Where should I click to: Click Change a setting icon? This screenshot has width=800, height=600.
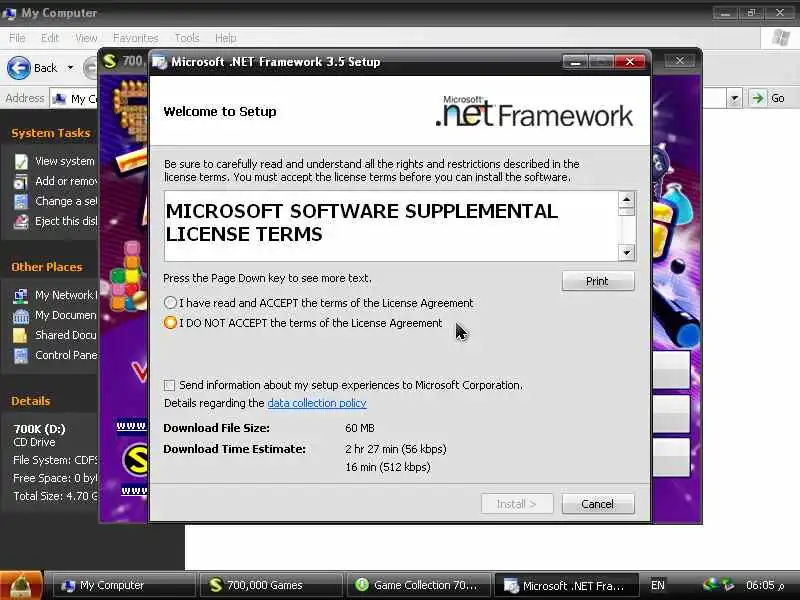(x=21, y=202)
